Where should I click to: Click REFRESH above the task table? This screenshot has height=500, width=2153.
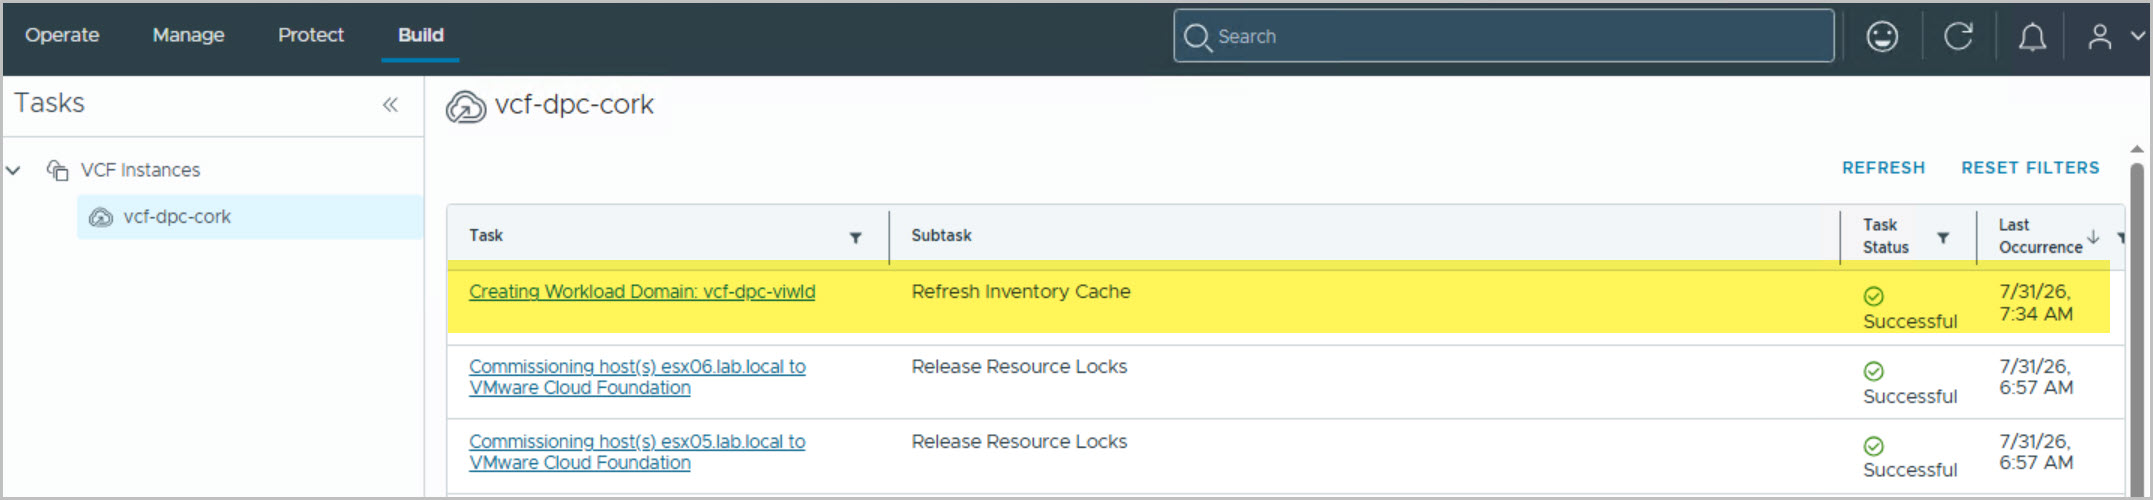click(x=1883, y=168)
